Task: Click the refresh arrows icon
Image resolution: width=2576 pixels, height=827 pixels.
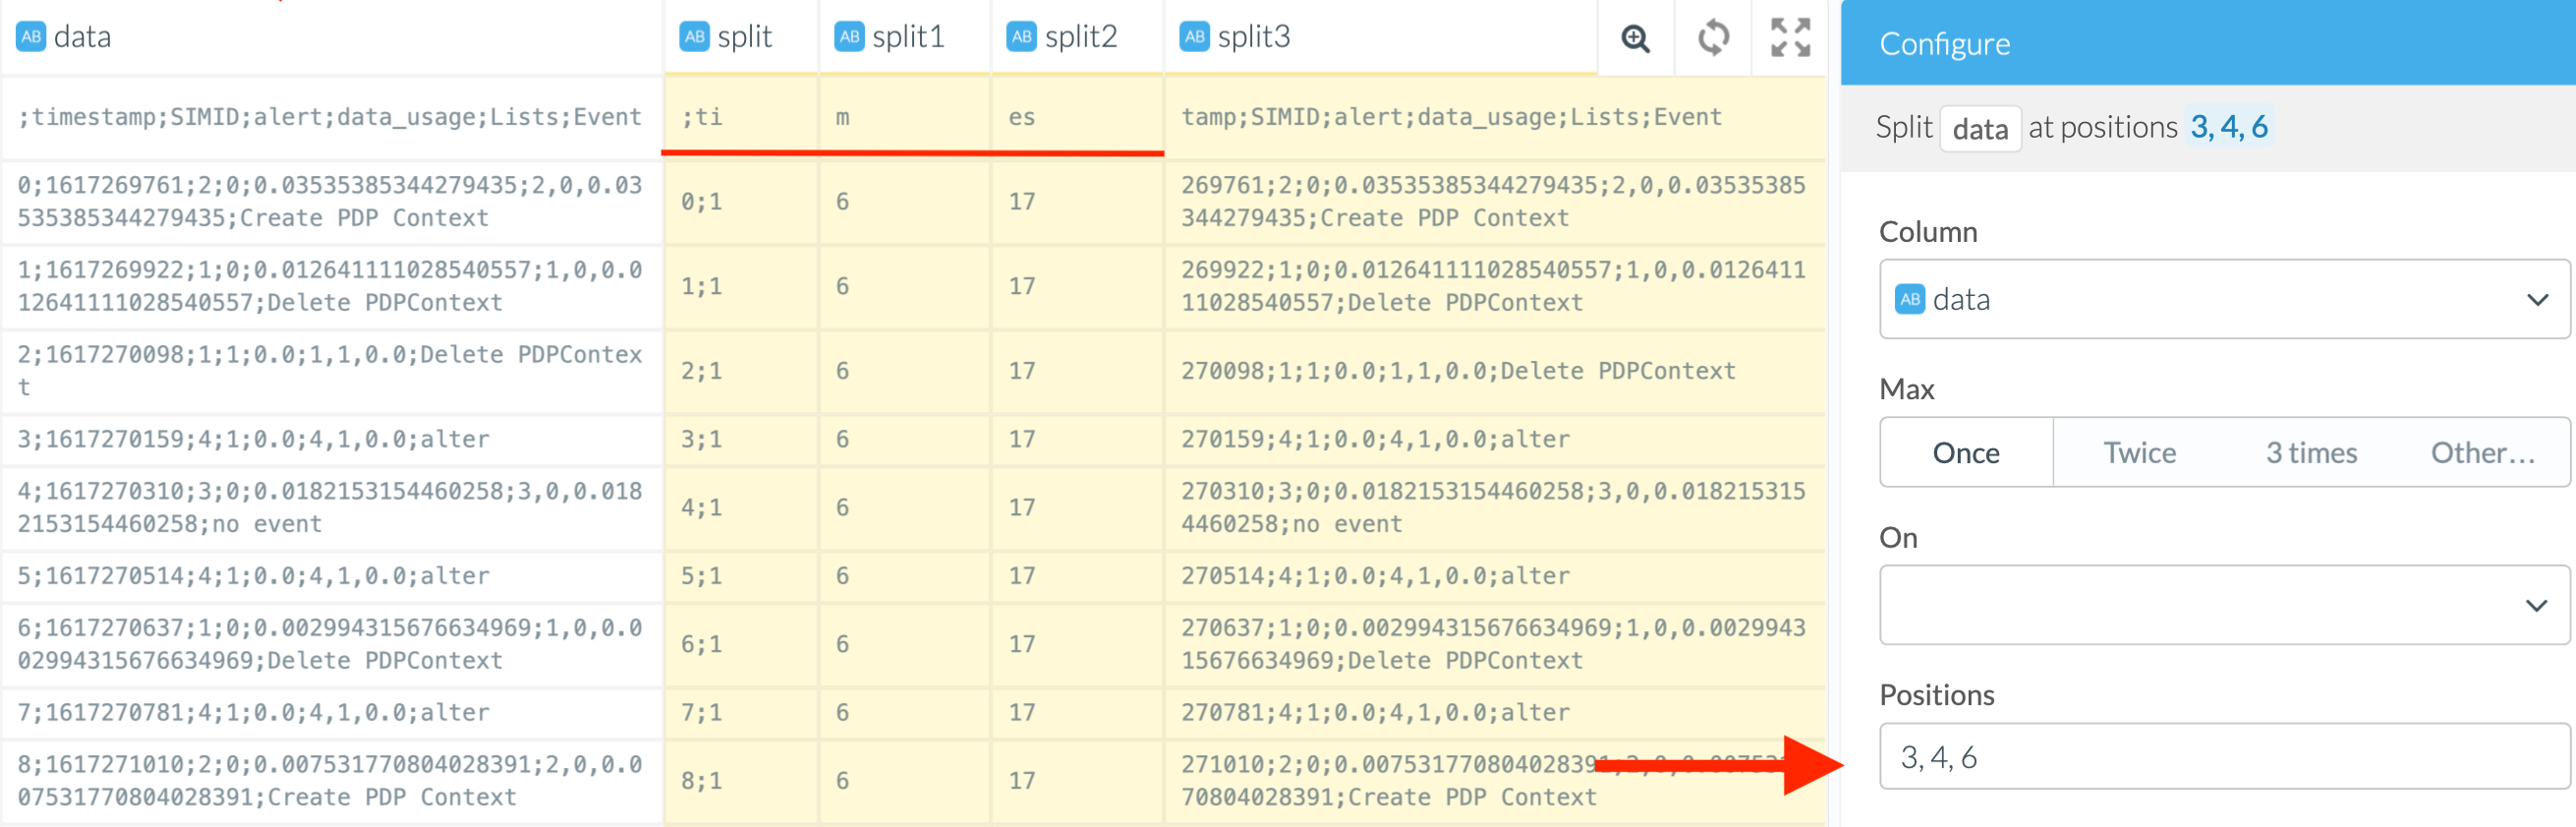Action: pos(1713,39)
